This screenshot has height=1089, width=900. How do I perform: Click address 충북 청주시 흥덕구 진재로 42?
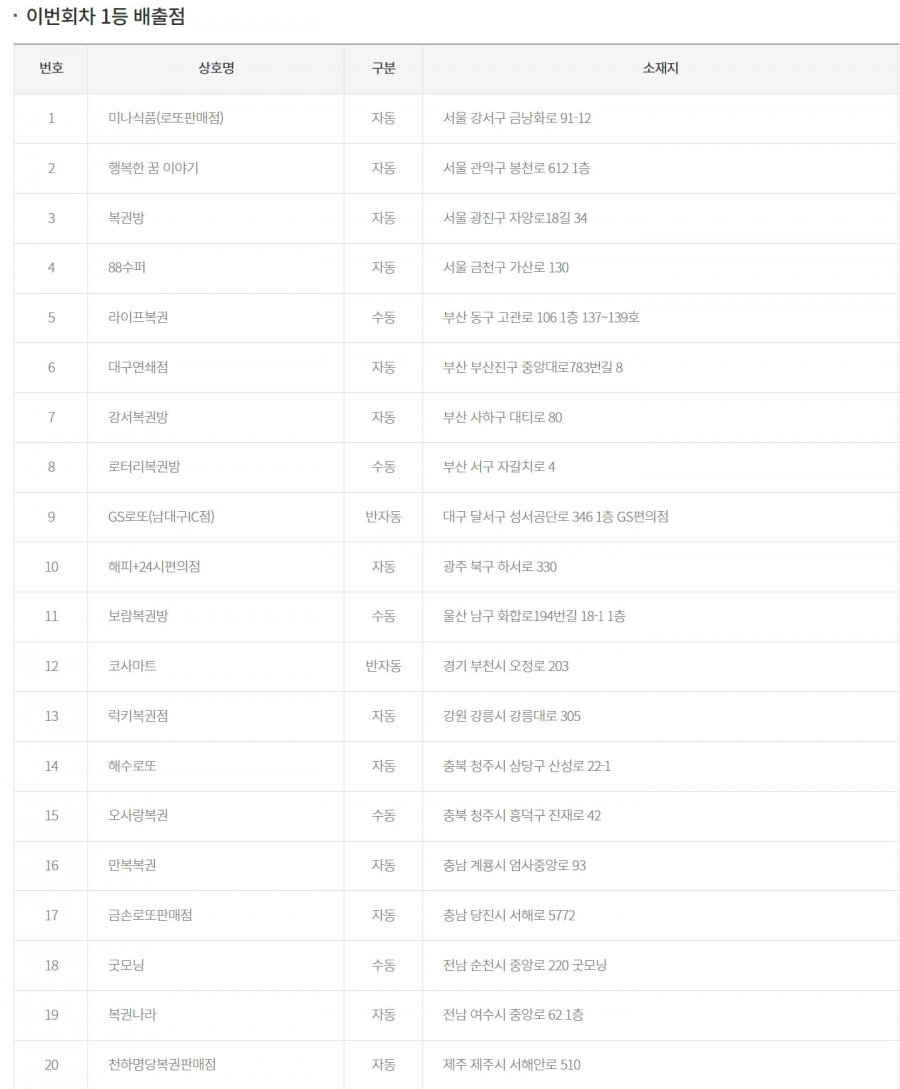522,815
